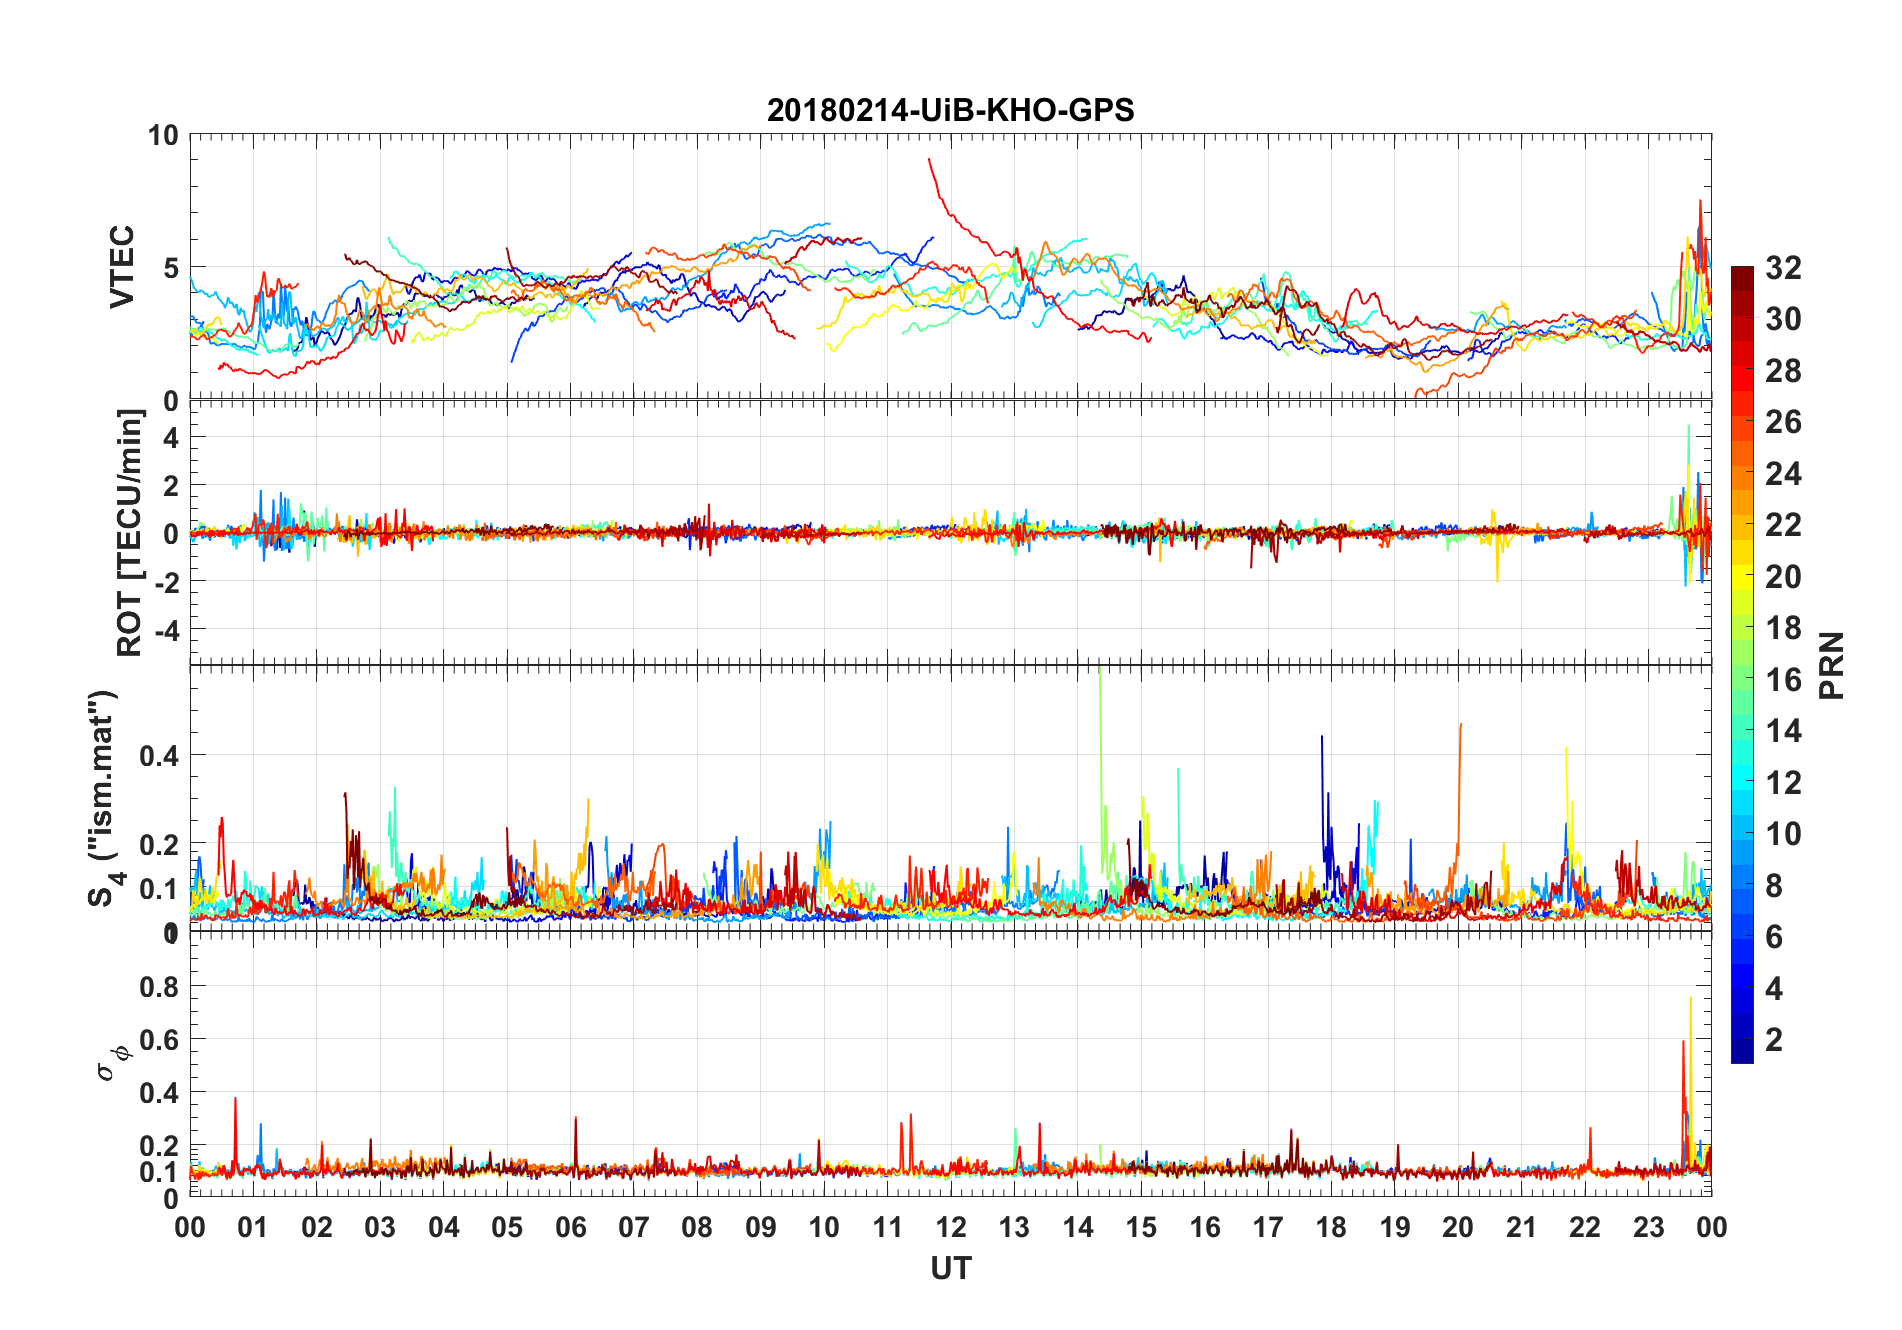Viewport: 1902px width, 1330px height.
Task: Click the plot title 20180214-UiB-KHO-GPS
Action: coord(950,110)
